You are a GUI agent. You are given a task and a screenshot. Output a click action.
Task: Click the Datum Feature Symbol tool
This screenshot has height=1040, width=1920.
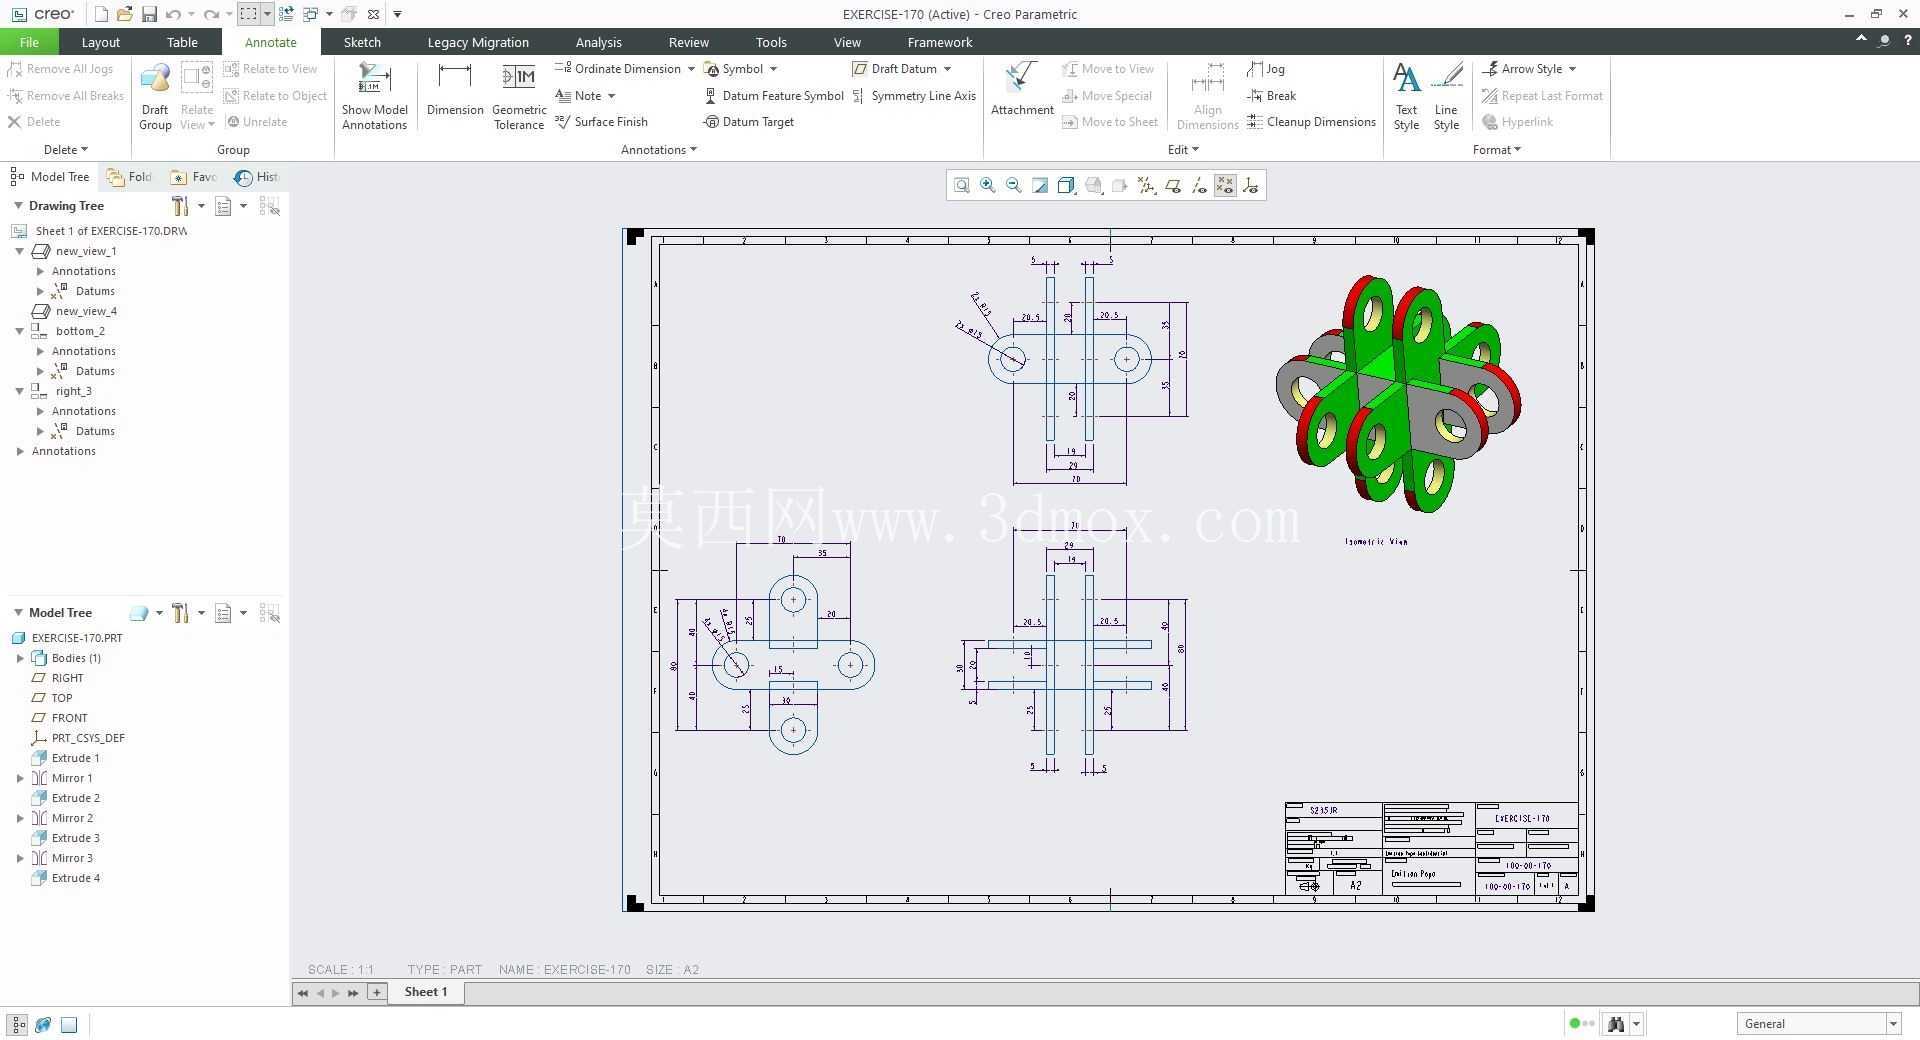[774, 96]
